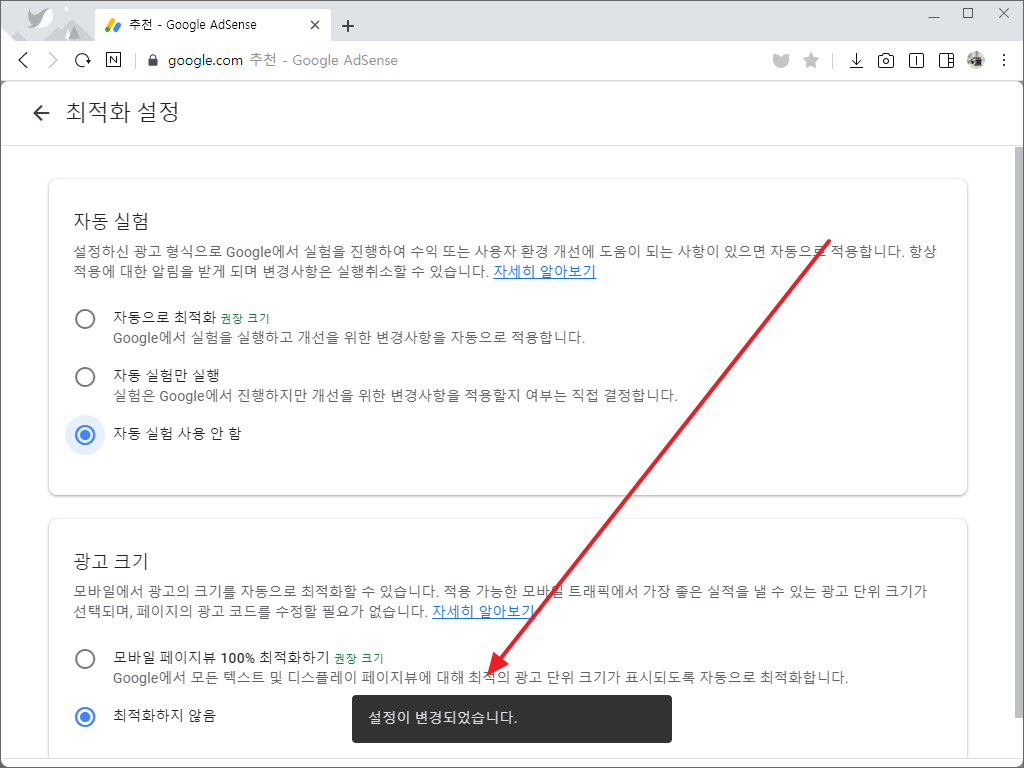
Task: Go back with the browser back arrow
Action: tap(24, 61)
